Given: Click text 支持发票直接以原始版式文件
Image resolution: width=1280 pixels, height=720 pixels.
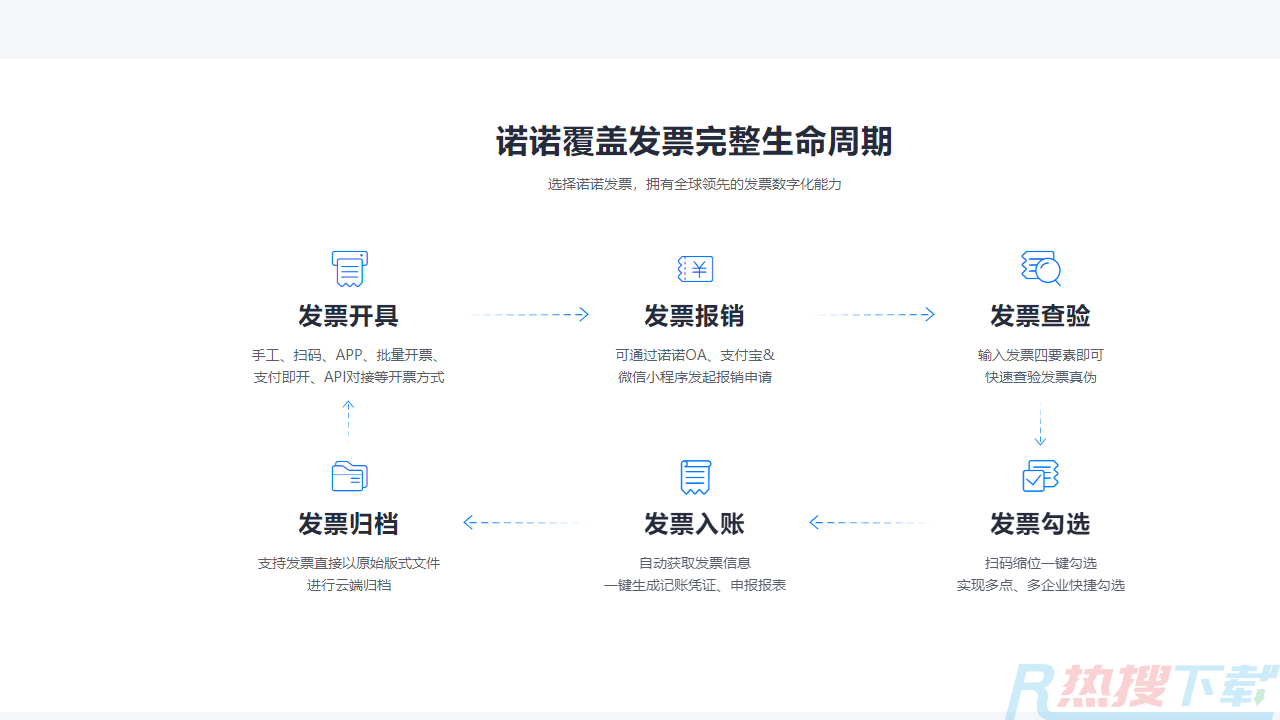Looking at the screenshot, I should point(349,563).
